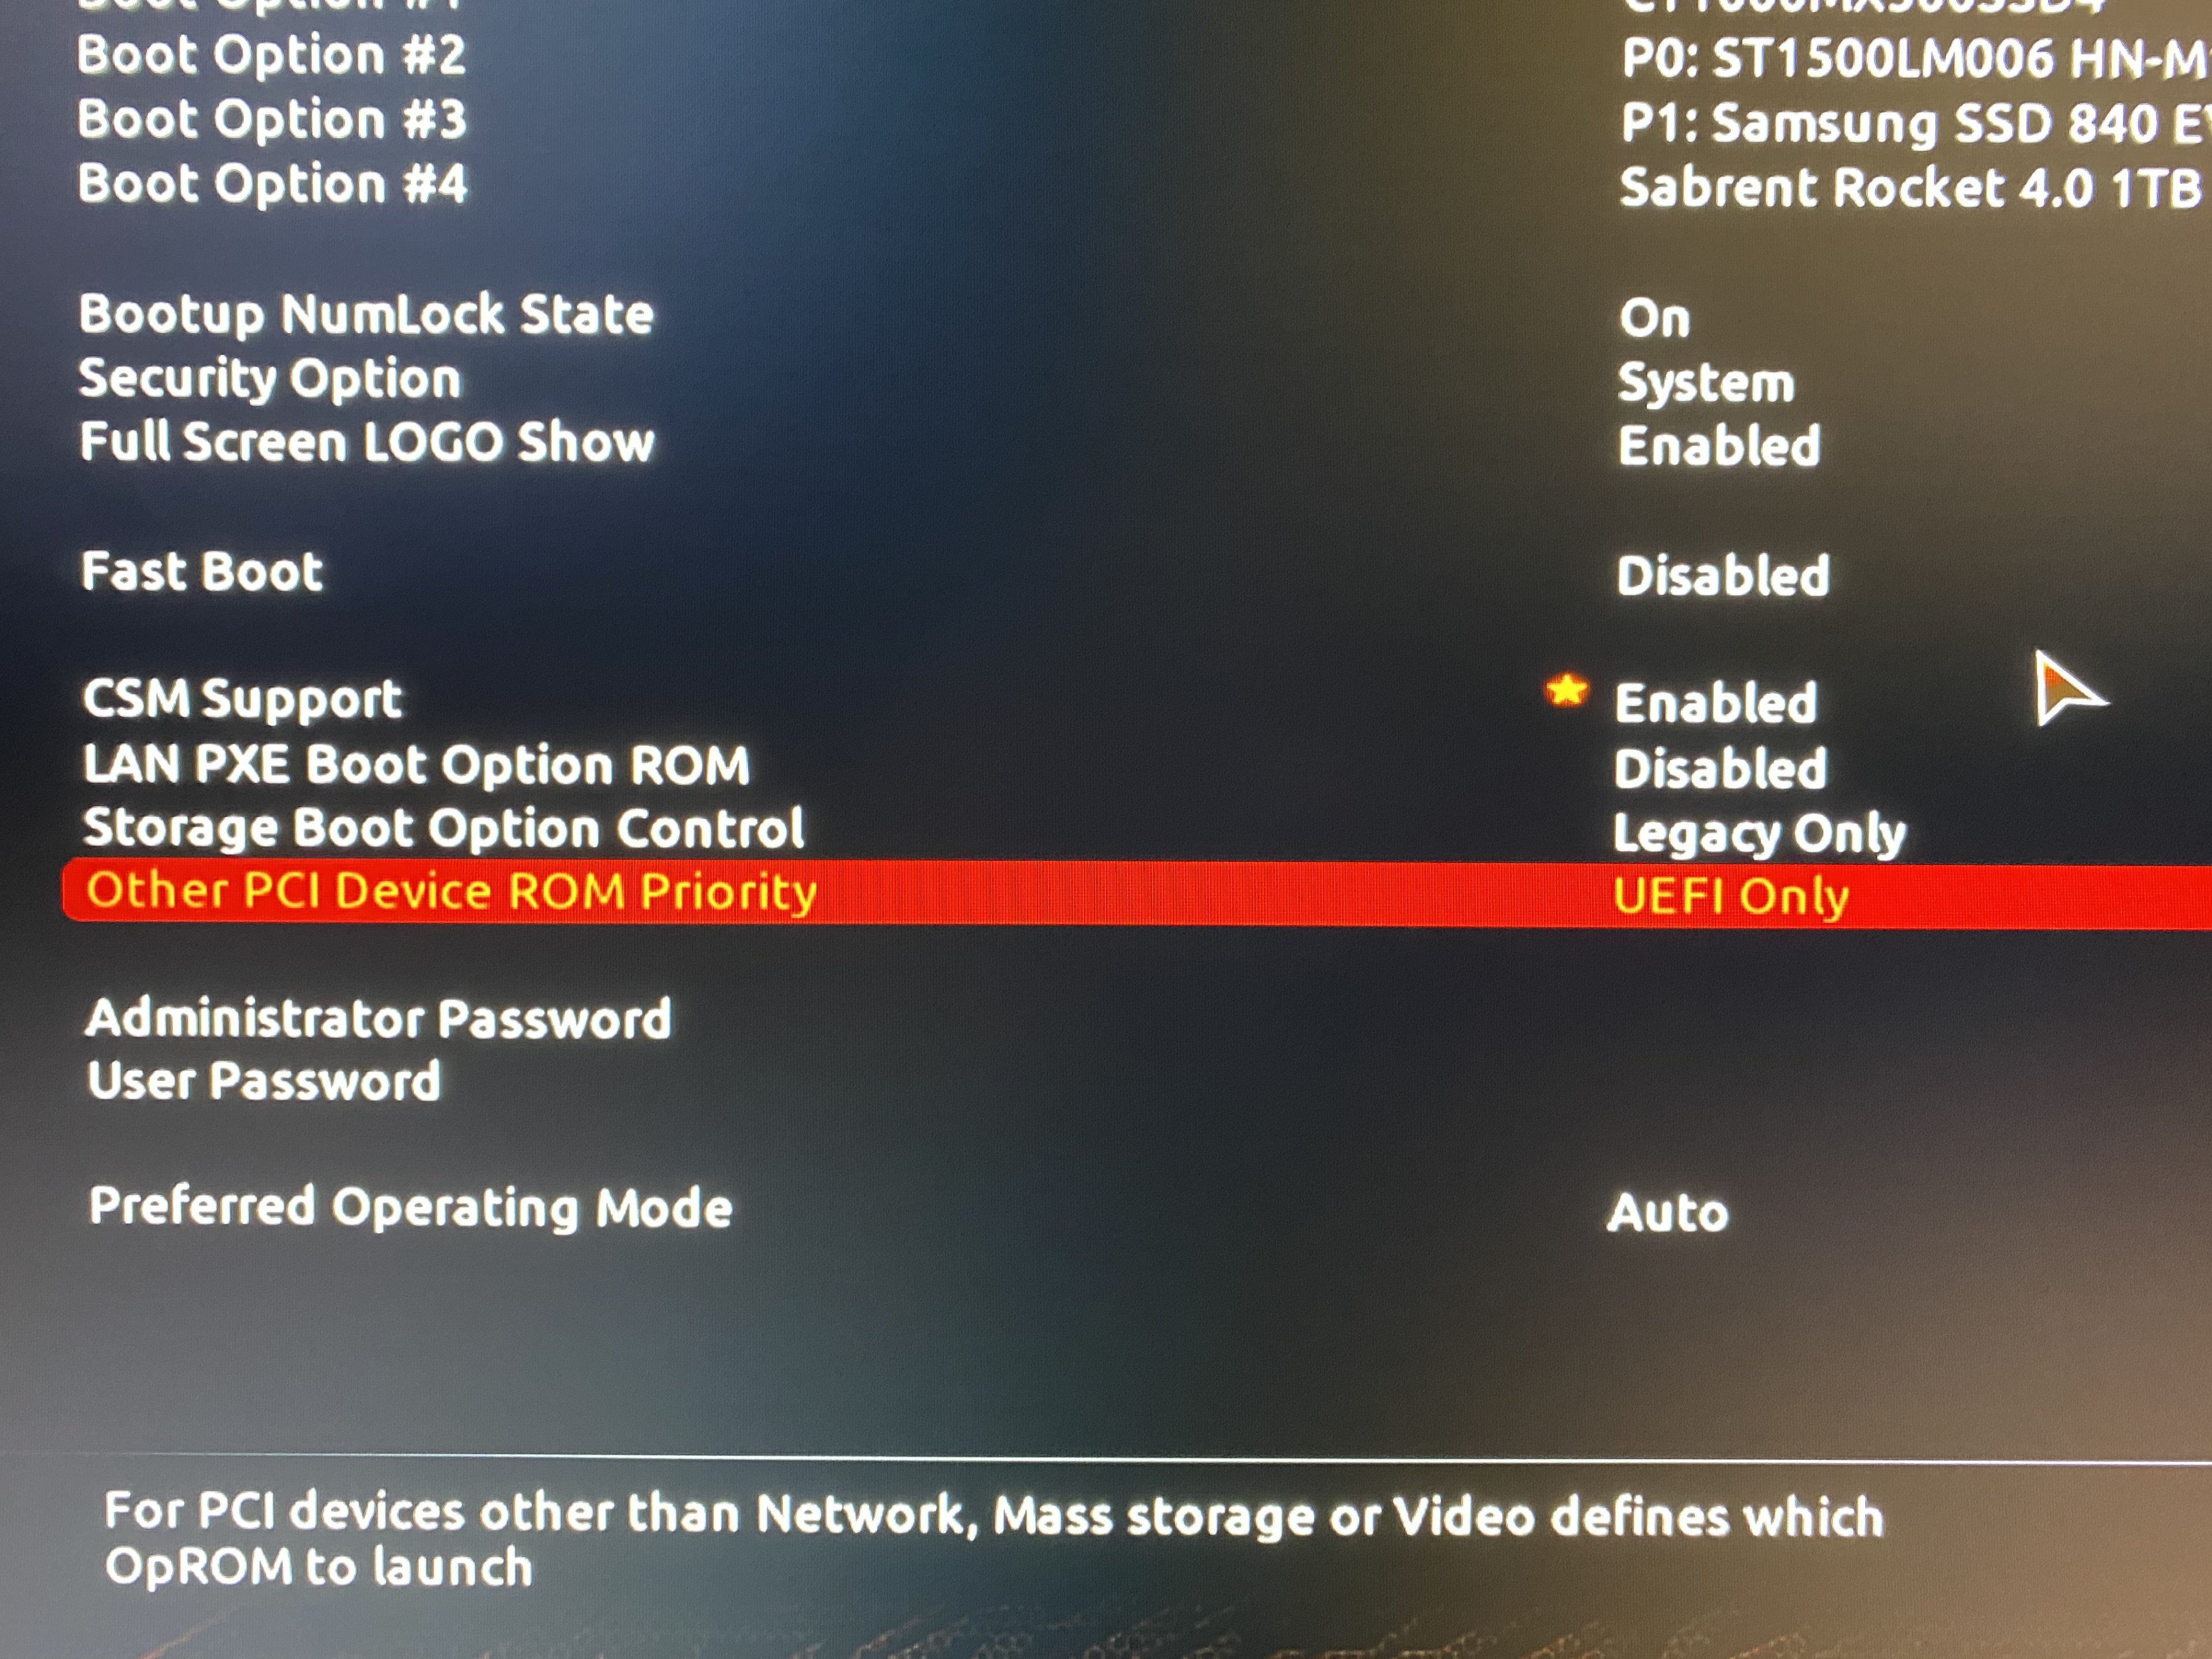The height and width of the screenshot is (1659, 2212).
Task: Click the orange star next to CSM Support
Action: click(x=1566, y=690)
